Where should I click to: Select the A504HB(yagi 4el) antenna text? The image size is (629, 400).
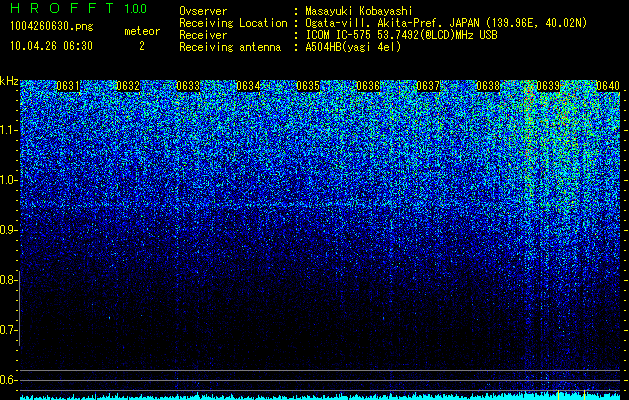coord(353,47)
